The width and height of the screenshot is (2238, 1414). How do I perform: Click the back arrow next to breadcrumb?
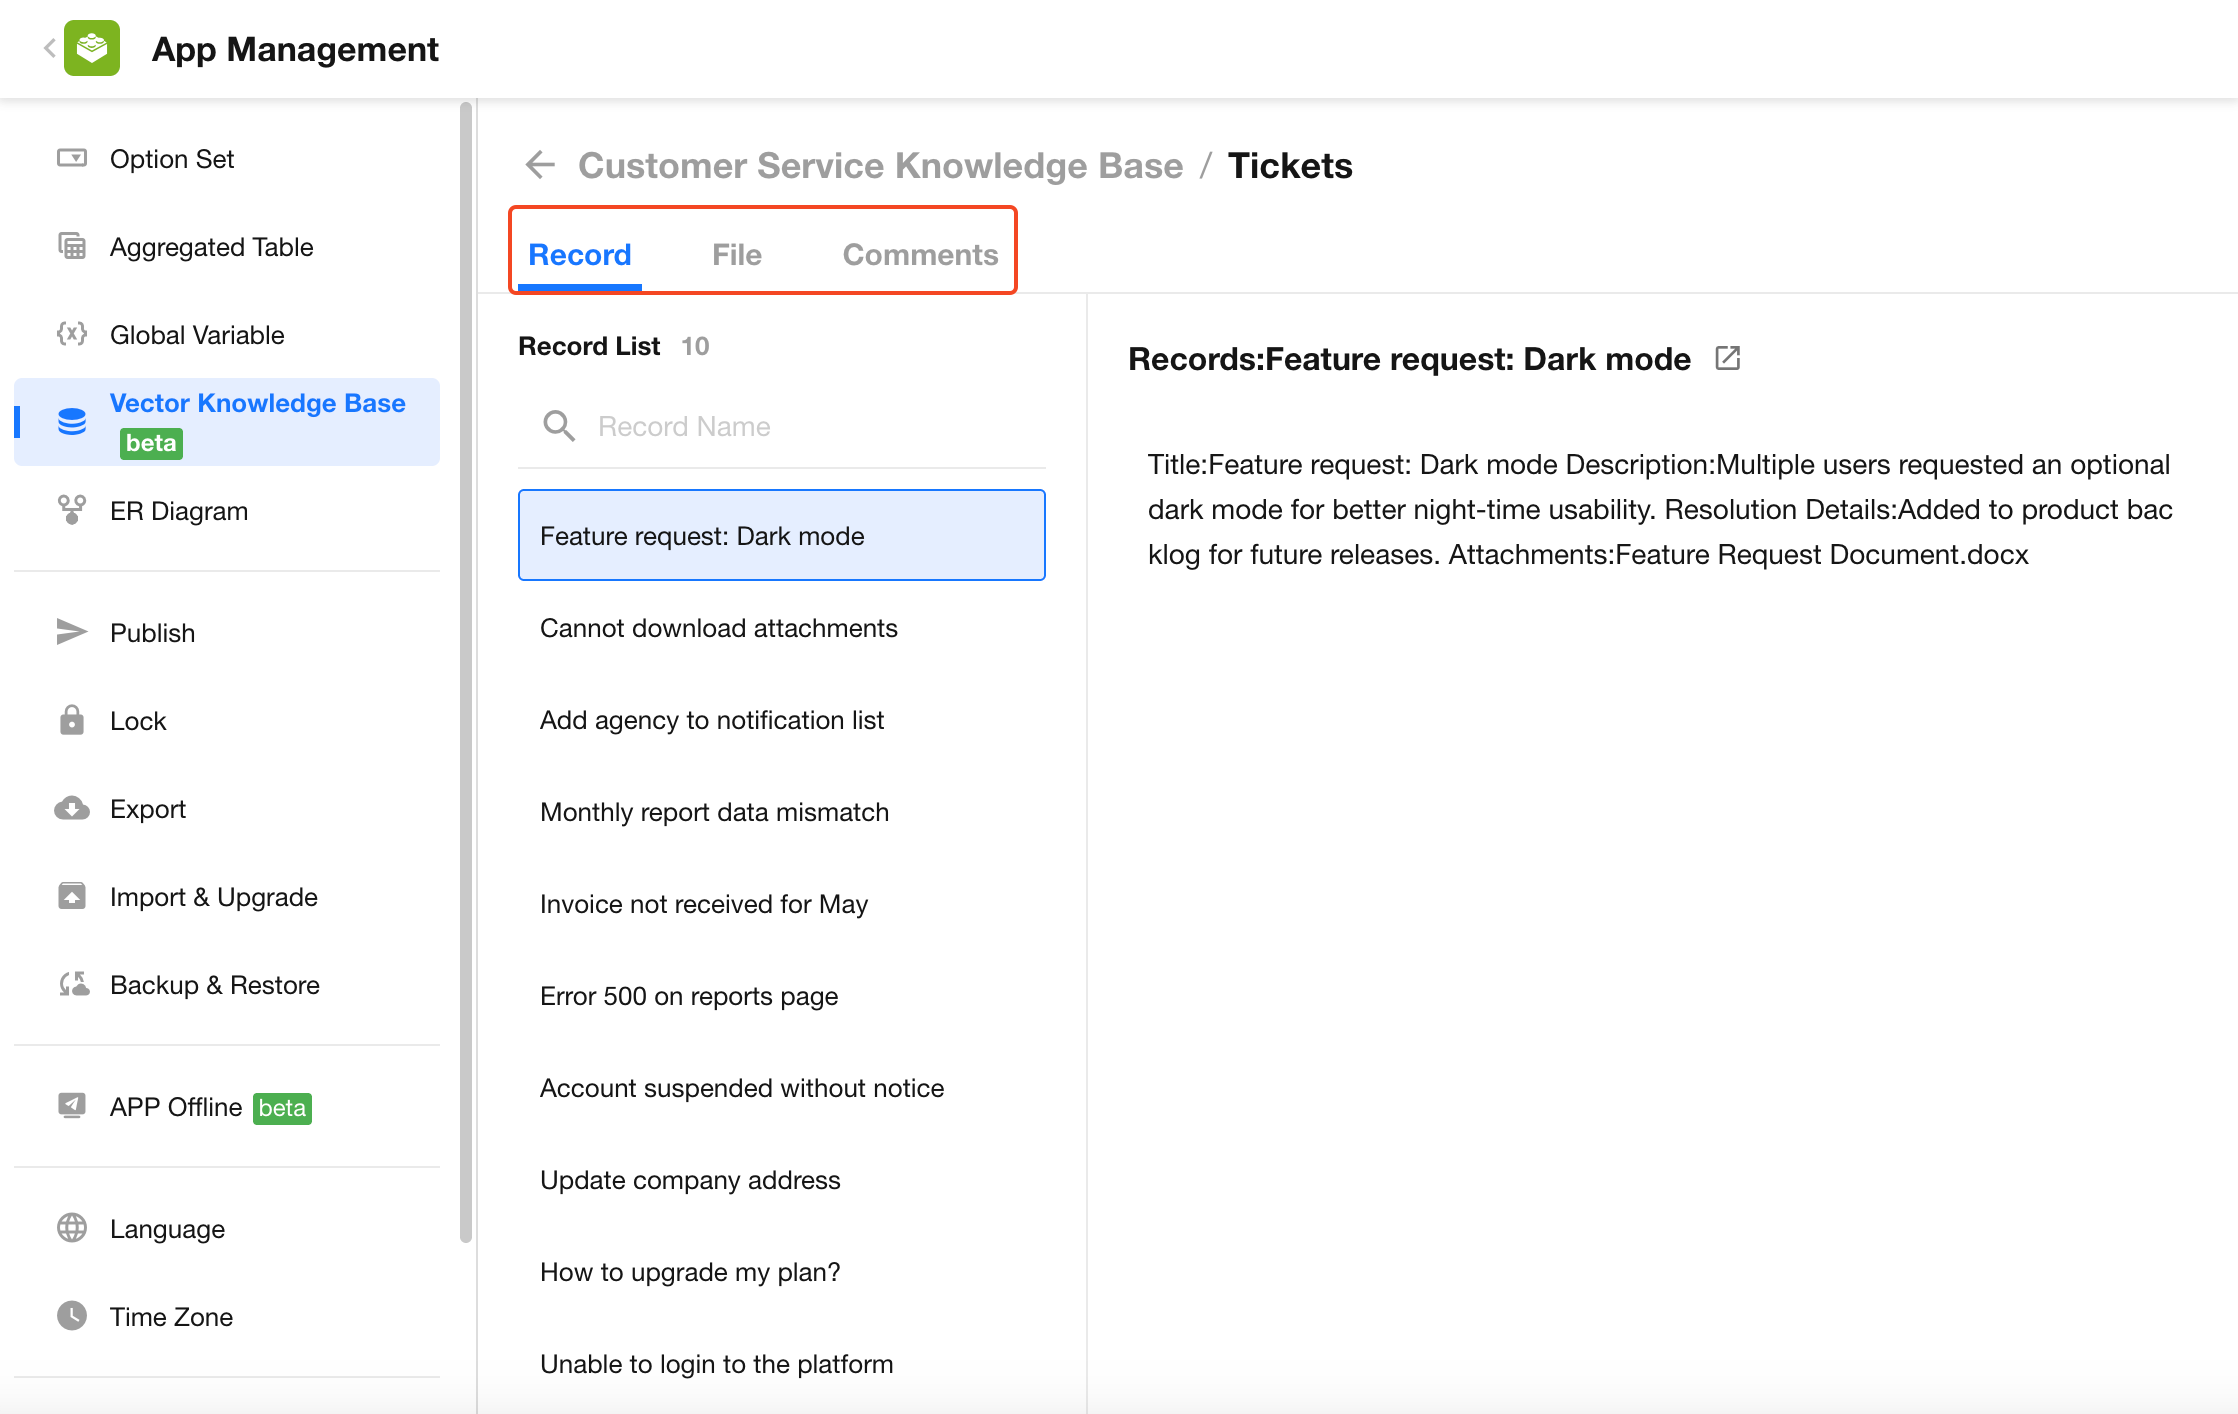[540, 165]
